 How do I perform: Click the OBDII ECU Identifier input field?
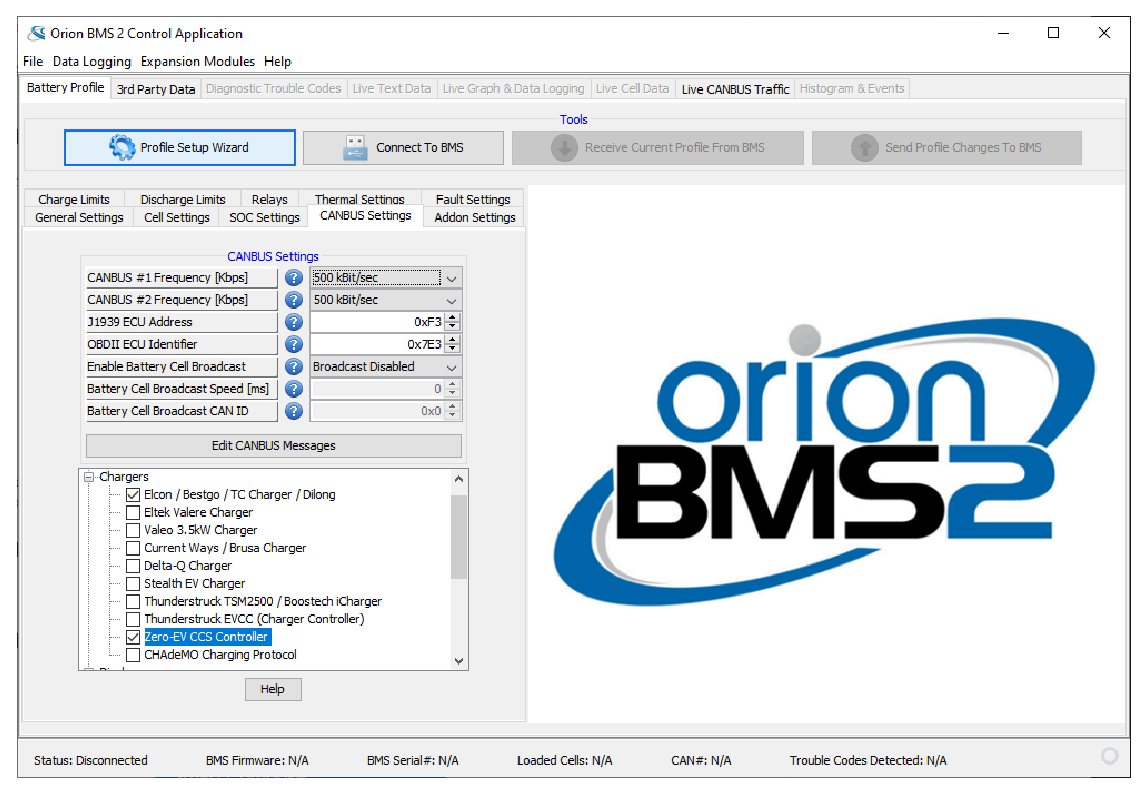[377, 345]
